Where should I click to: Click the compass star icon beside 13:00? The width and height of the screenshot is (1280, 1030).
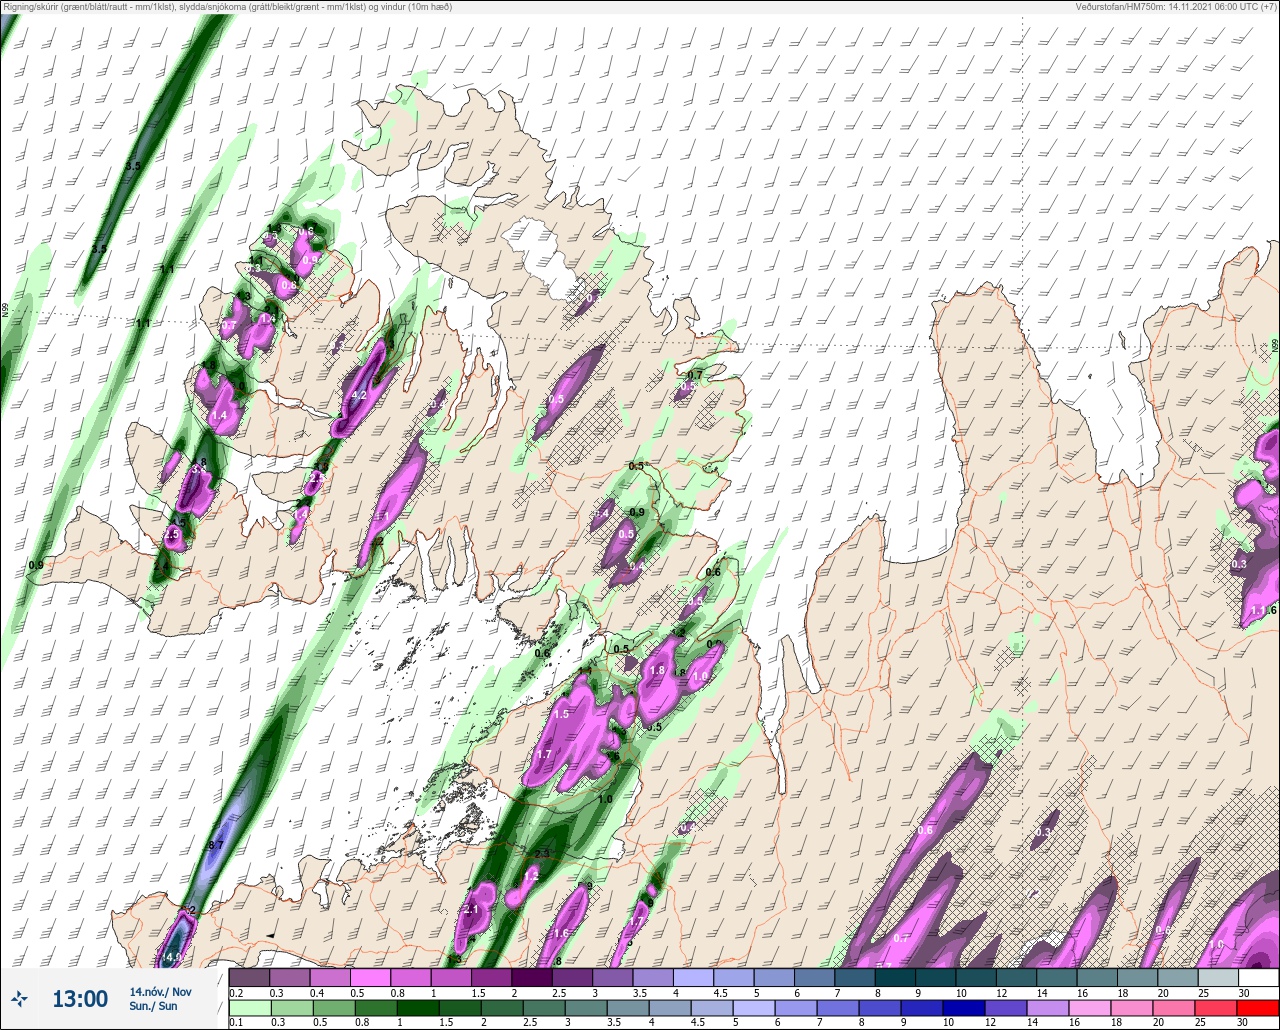point(20,998)
